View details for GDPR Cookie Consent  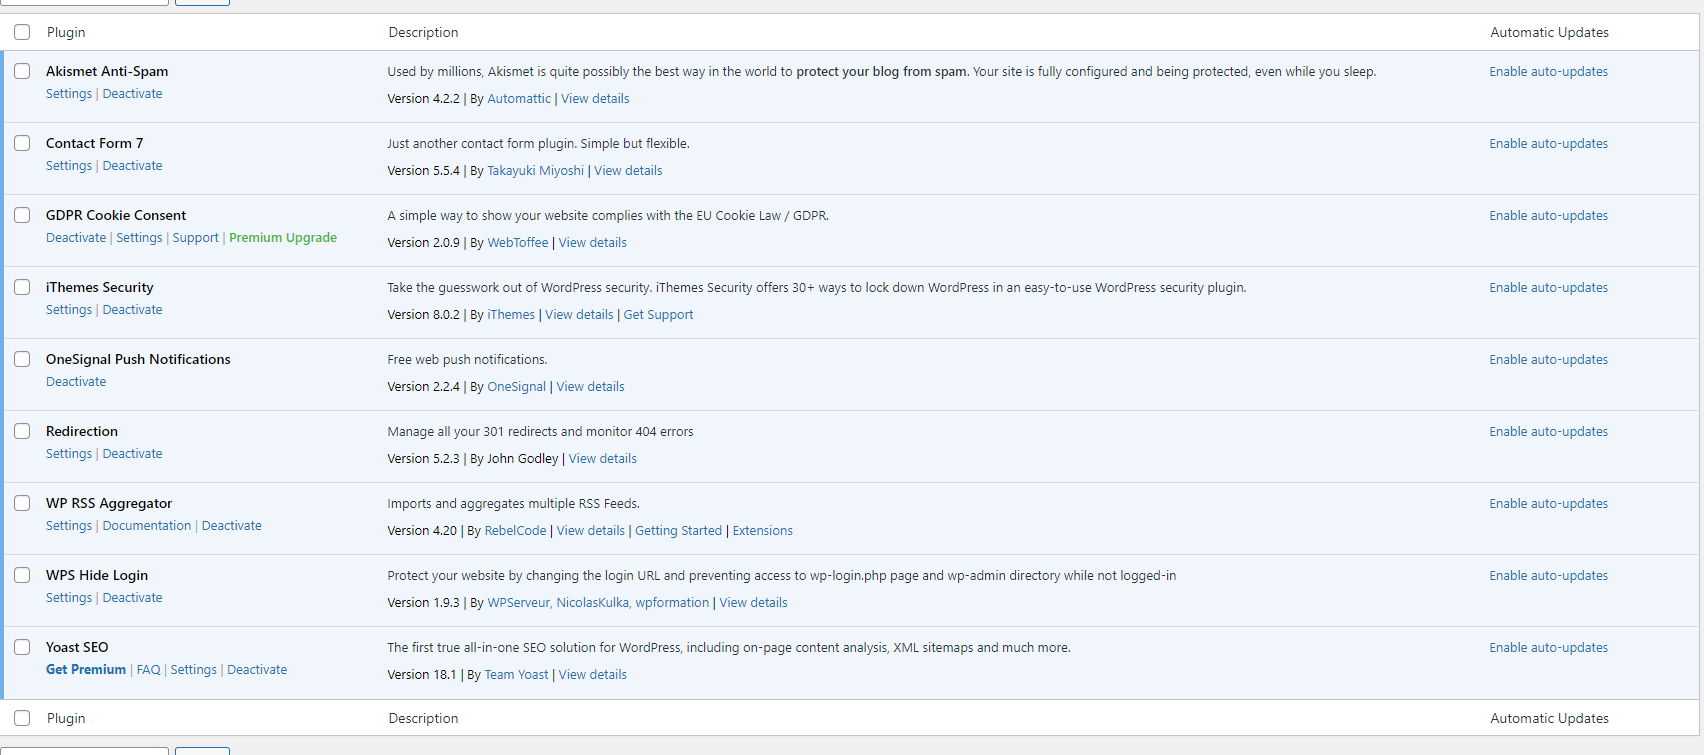pyautogui.click(x=593, y=243)
